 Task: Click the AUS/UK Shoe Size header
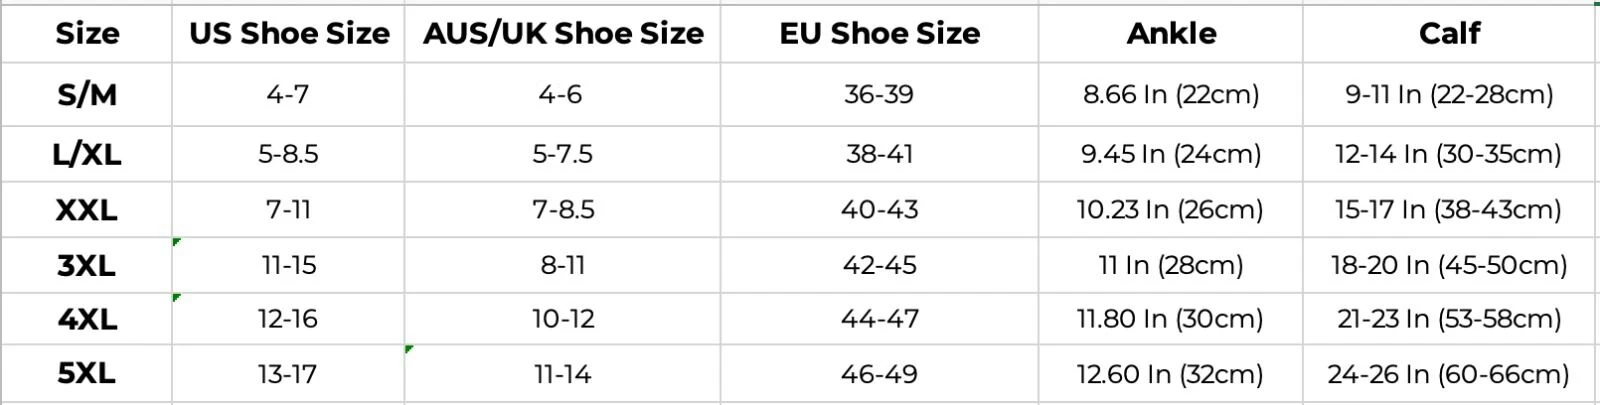562,34
